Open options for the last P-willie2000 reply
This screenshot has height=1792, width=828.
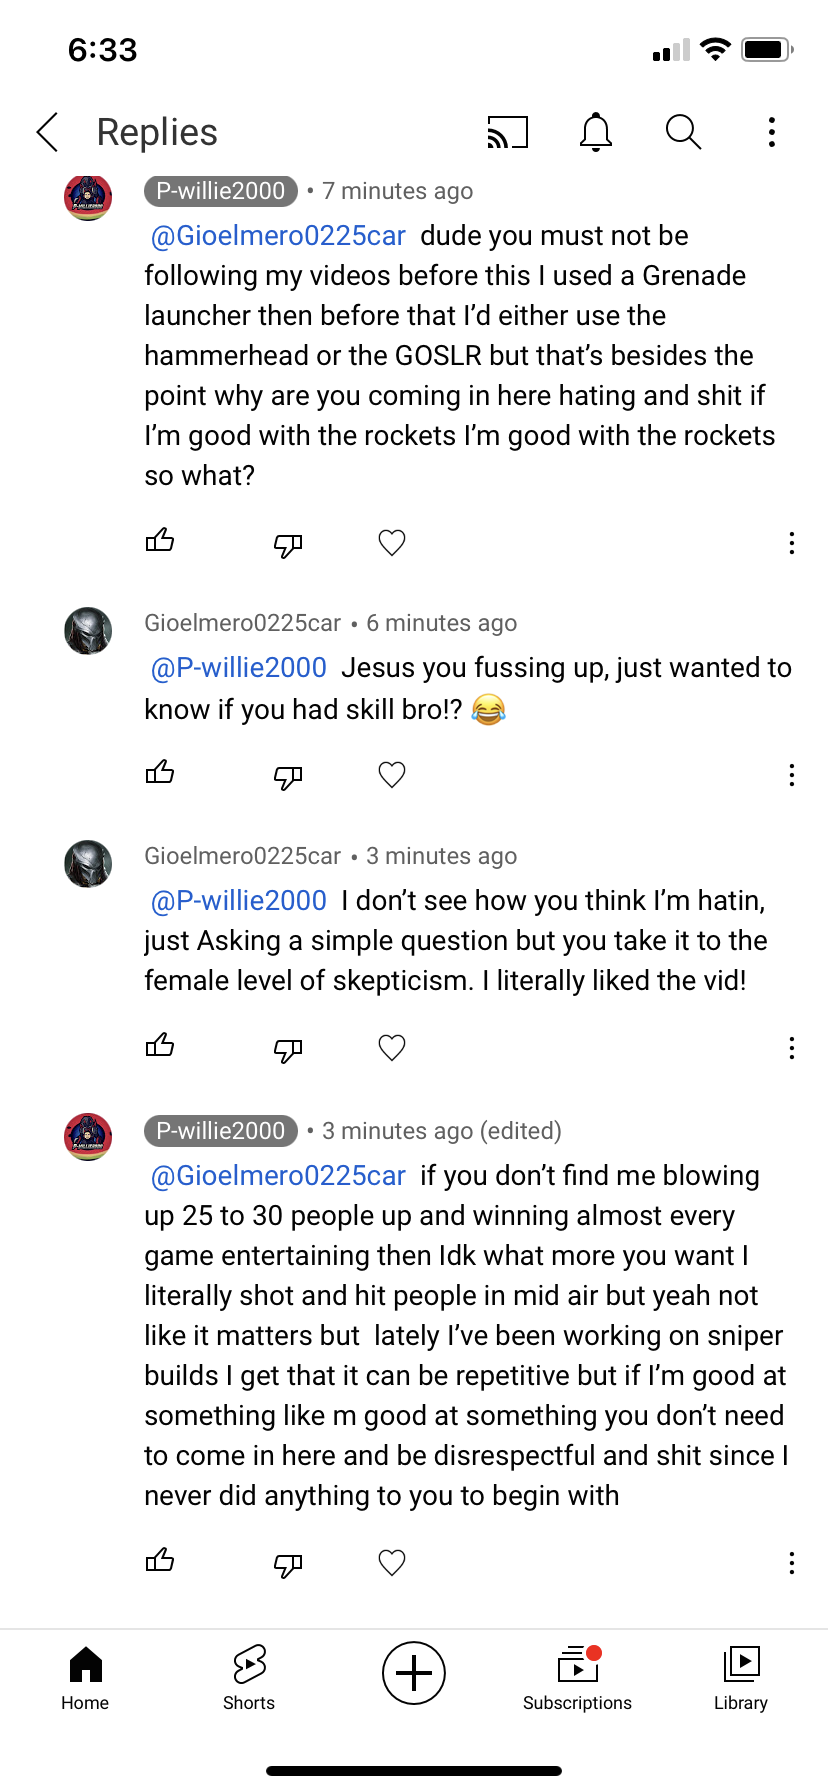tap(791, 1563)
